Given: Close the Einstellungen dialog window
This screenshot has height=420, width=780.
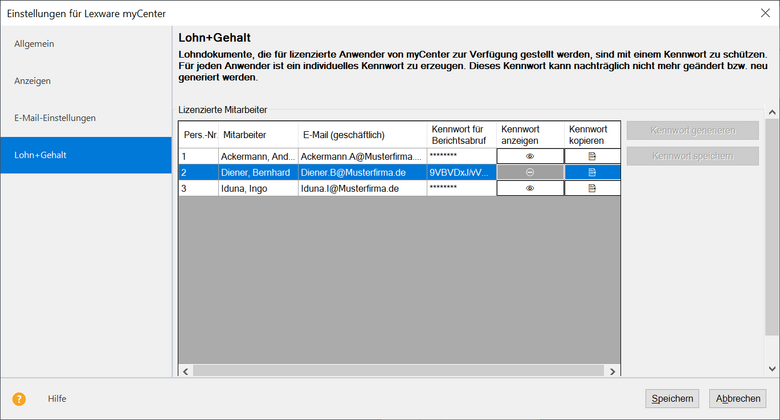Looking at the screenshot, I should point(765,12).
